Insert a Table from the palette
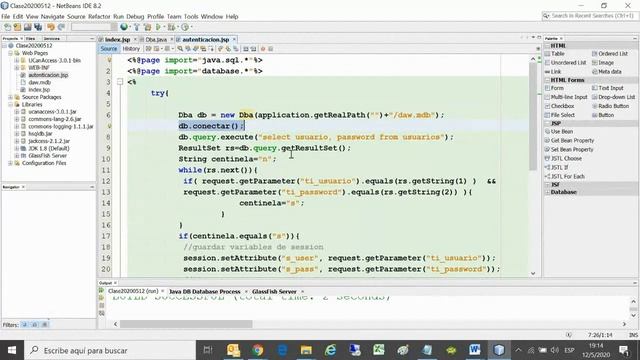 [555, 54]
